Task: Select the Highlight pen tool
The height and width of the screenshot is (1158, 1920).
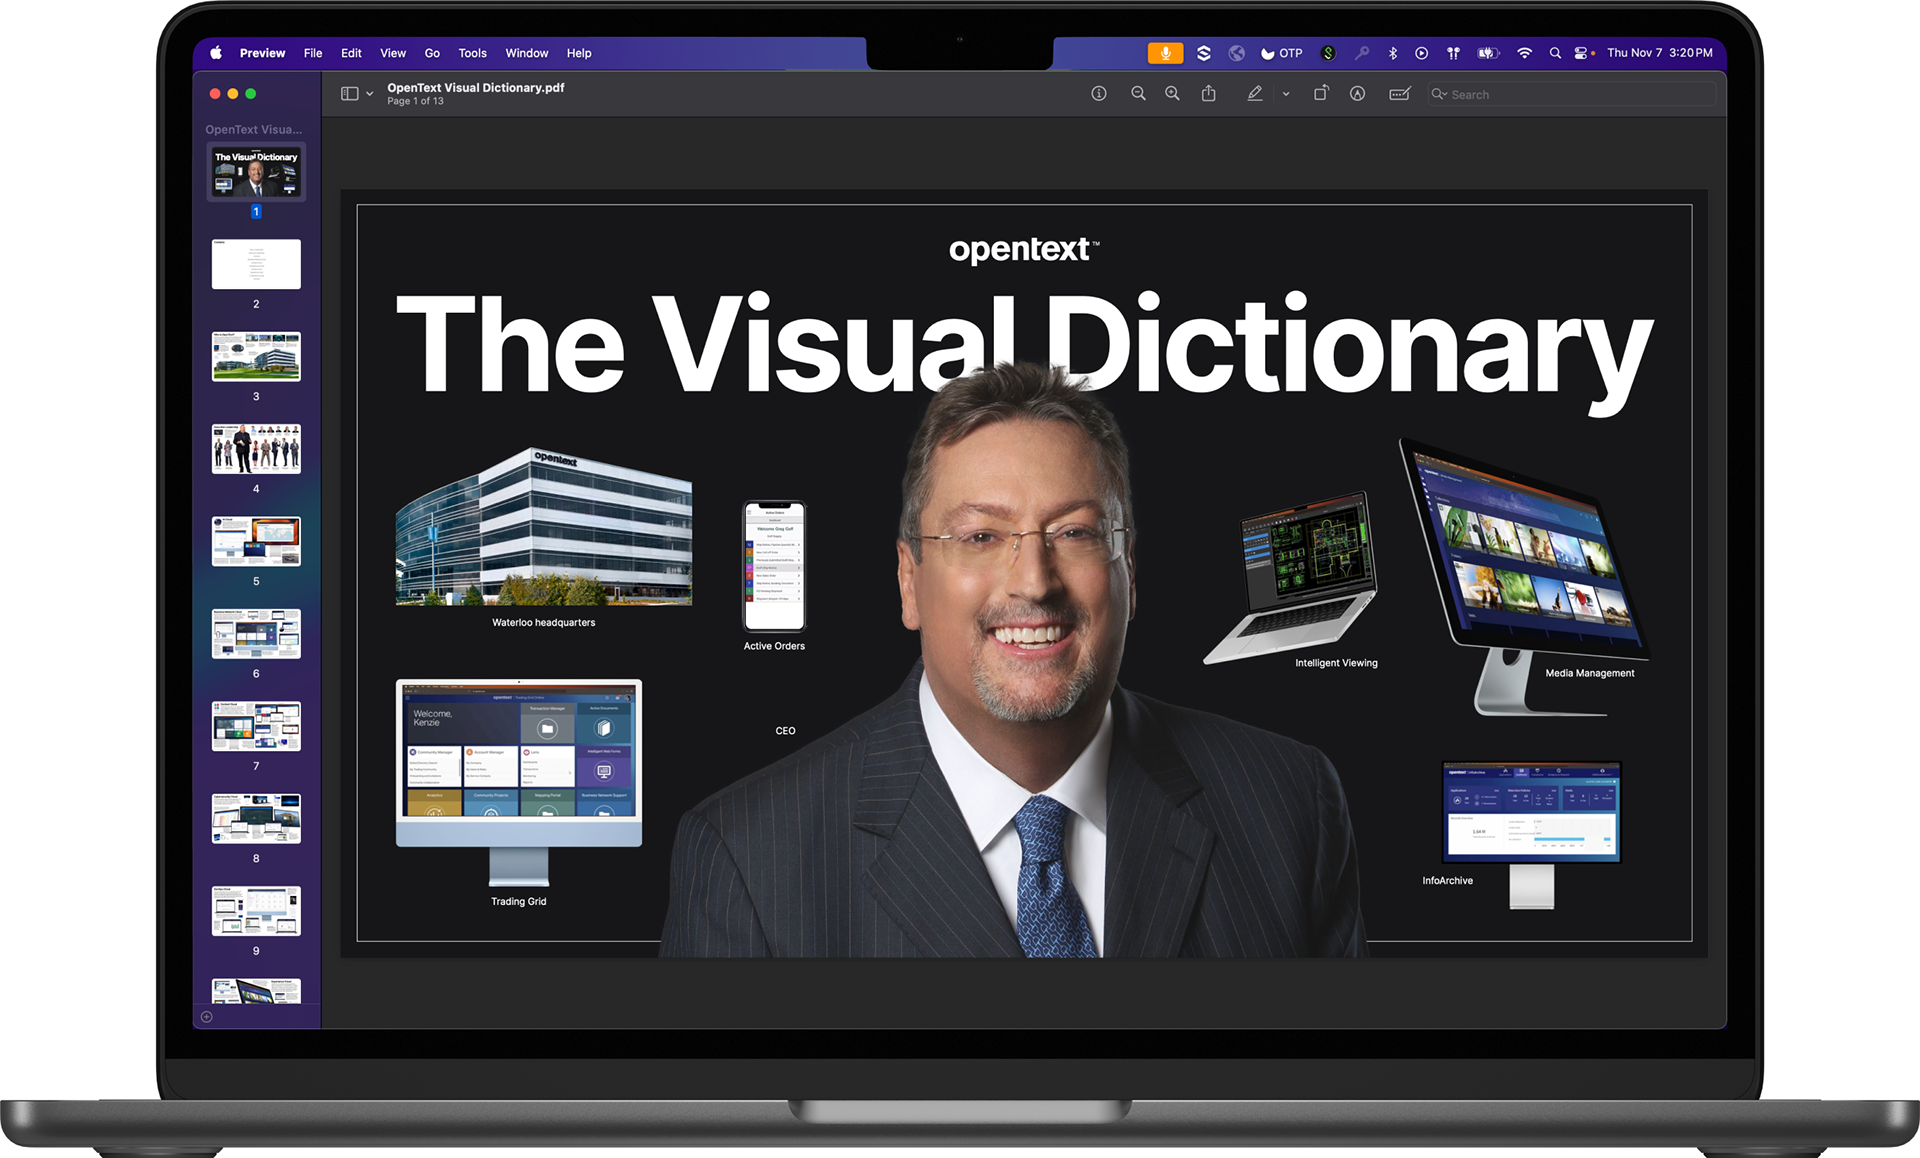Action: pyautogui.click(x=1254, y=94)
